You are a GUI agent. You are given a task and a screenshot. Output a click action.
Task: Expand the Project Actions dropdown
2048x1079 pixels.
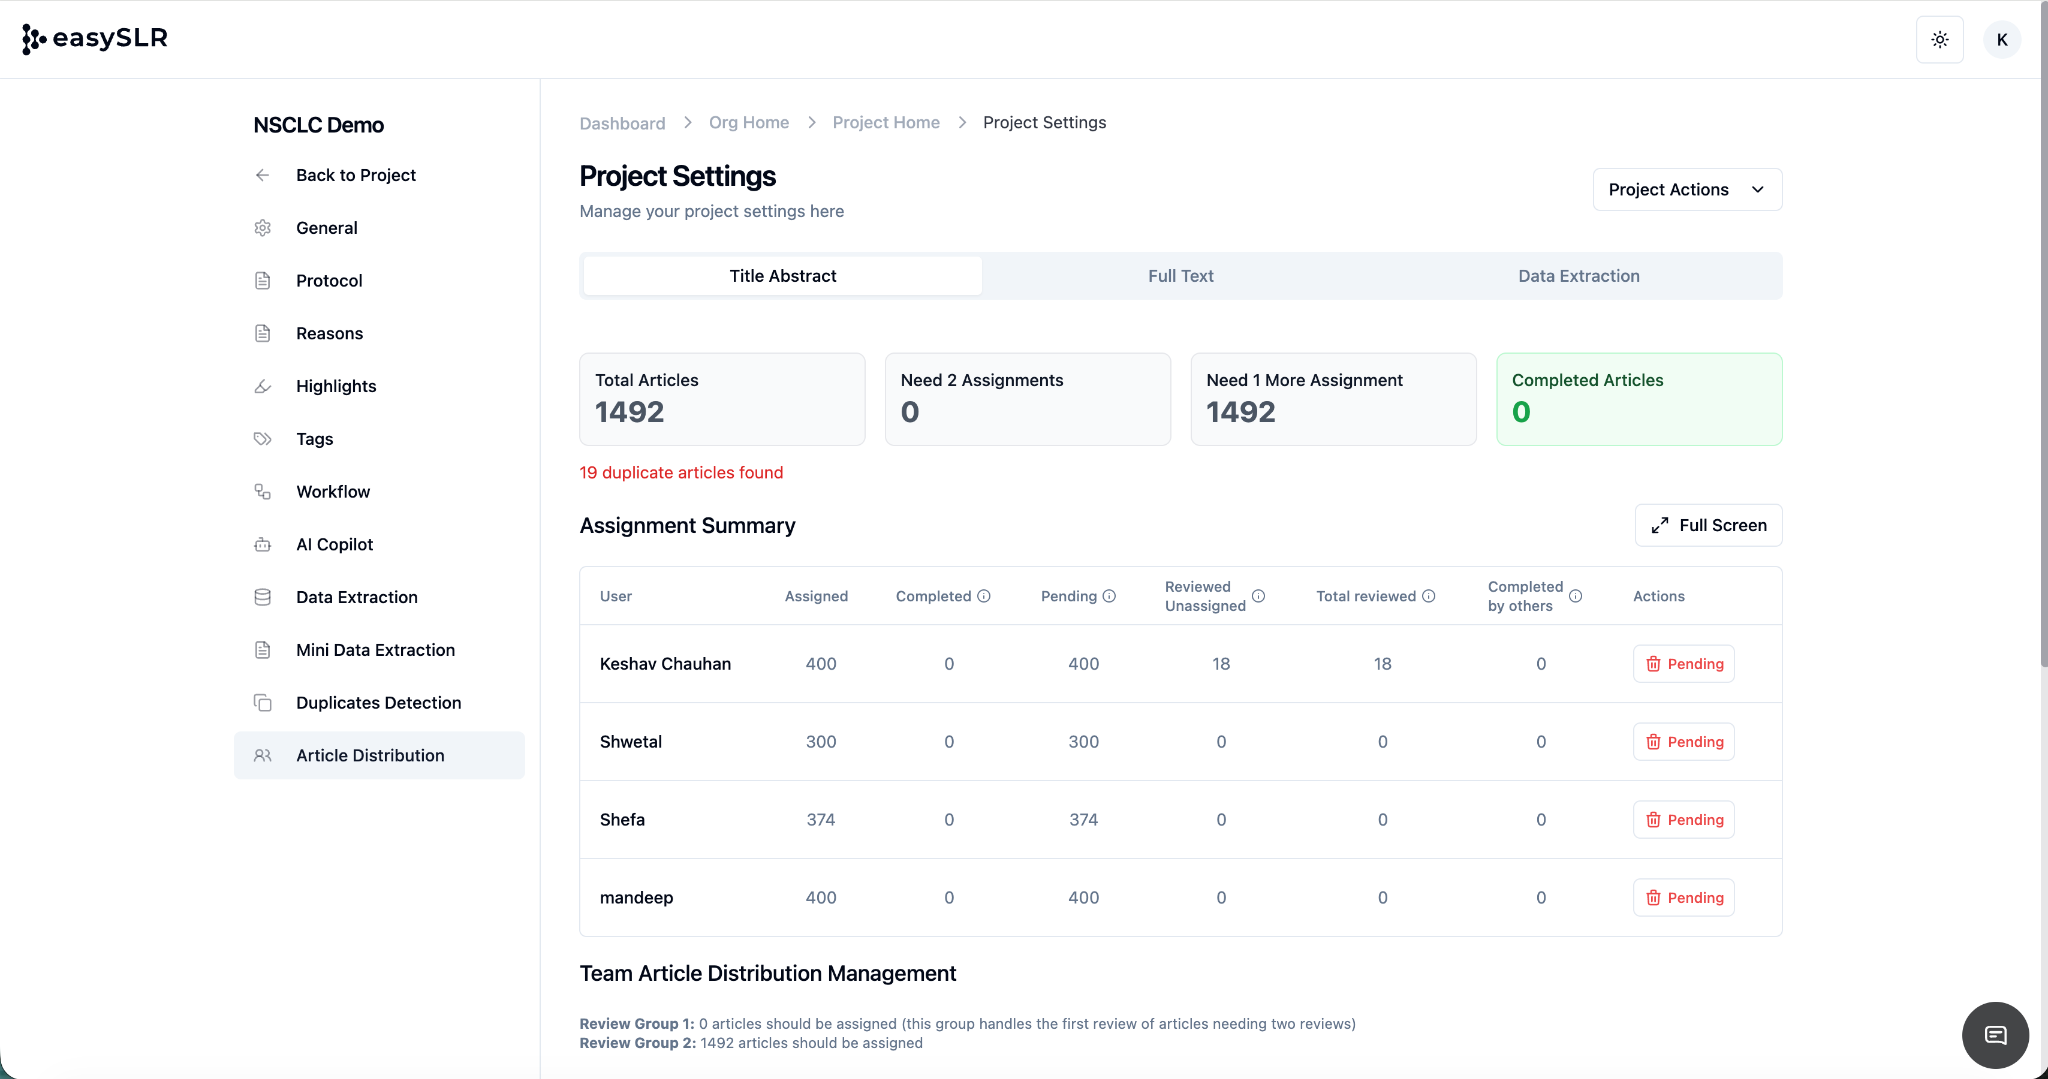tap(1687, 190)
